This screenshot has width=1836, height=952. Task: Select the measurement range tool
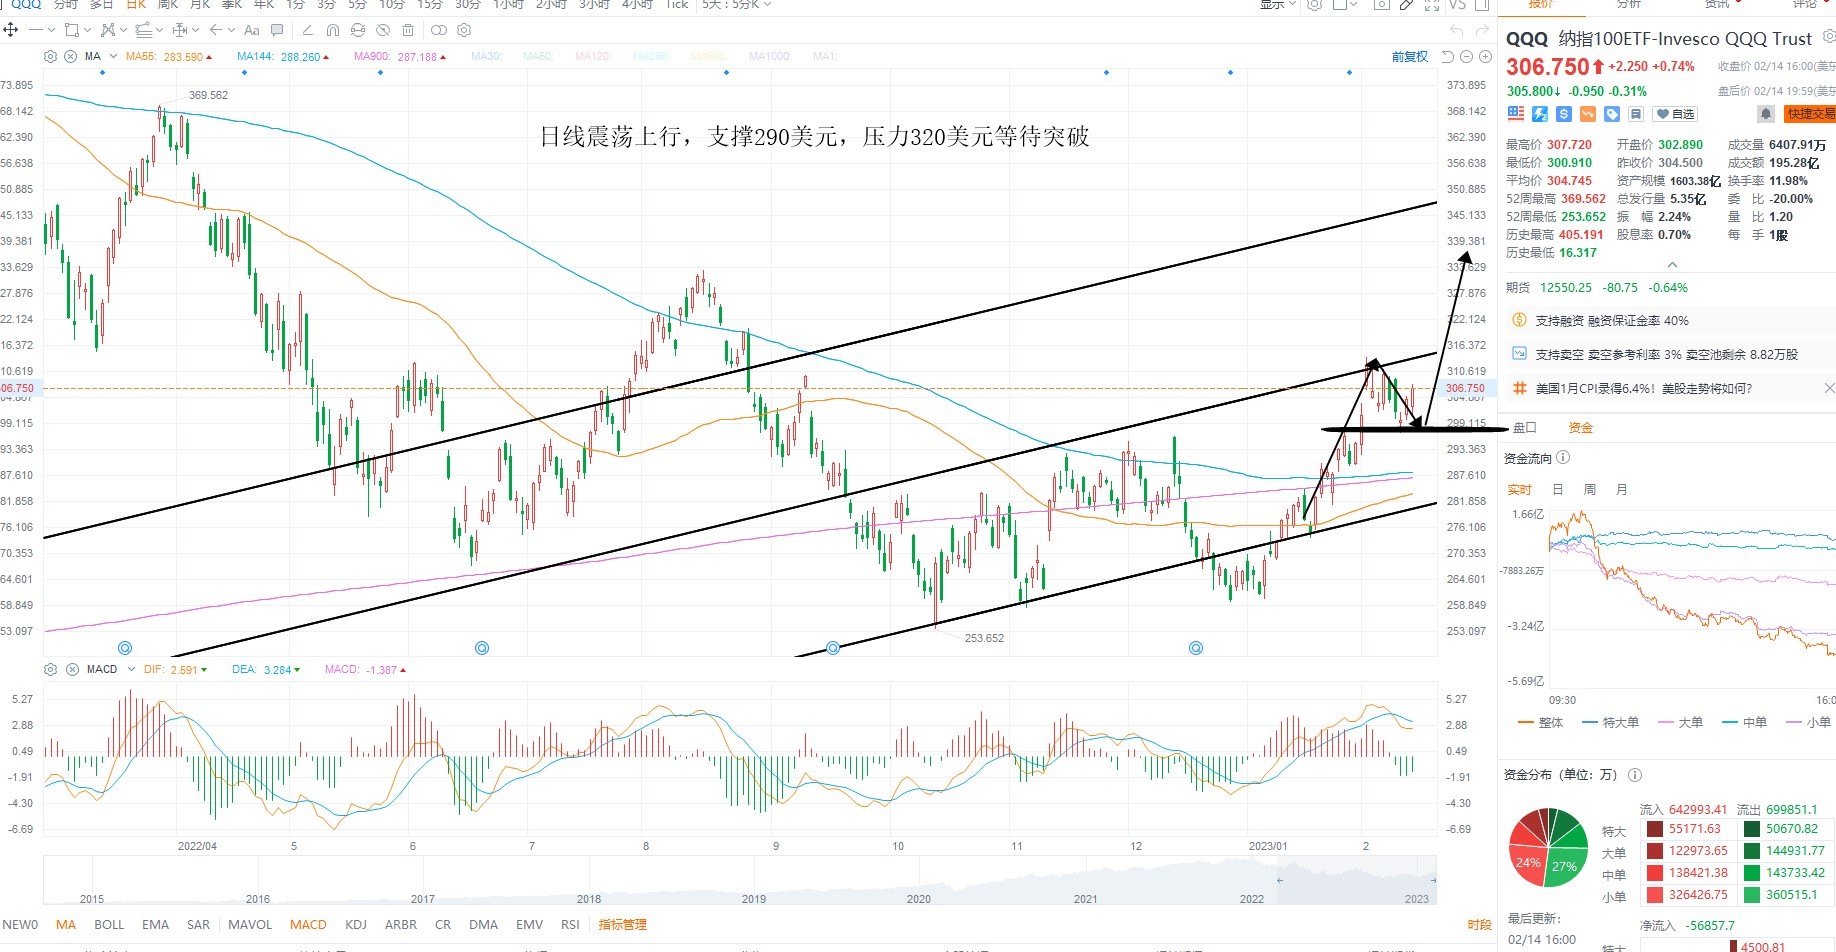coord(180,30)
